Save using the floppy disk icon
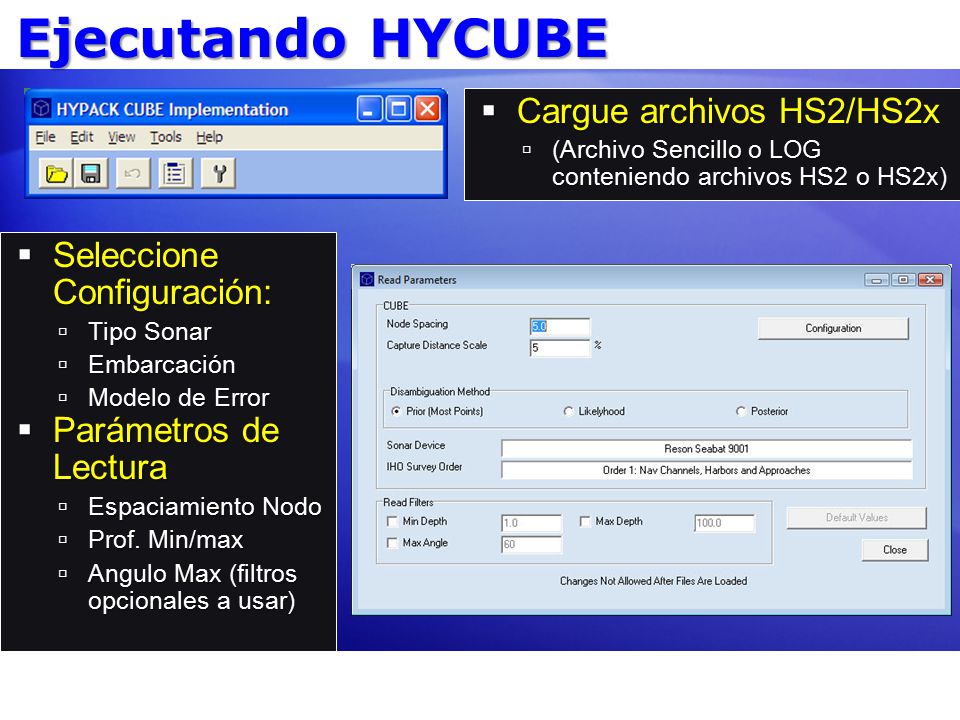This screenshot has height=720, width=960. coord(91,174)
